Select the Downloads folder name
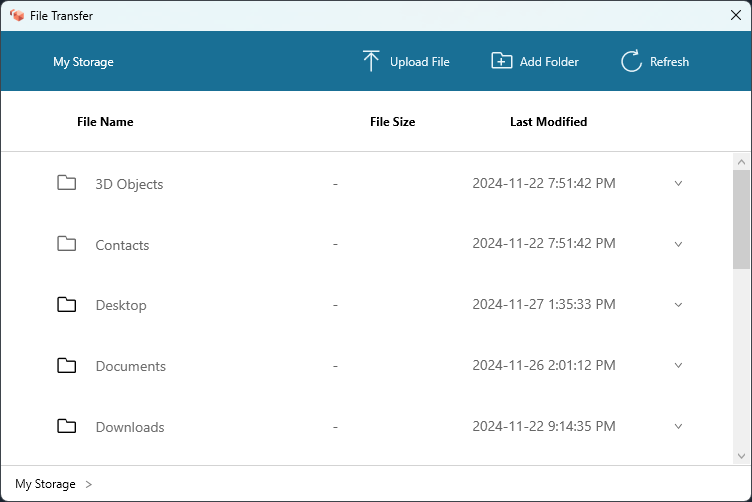 tap(130, 427)
